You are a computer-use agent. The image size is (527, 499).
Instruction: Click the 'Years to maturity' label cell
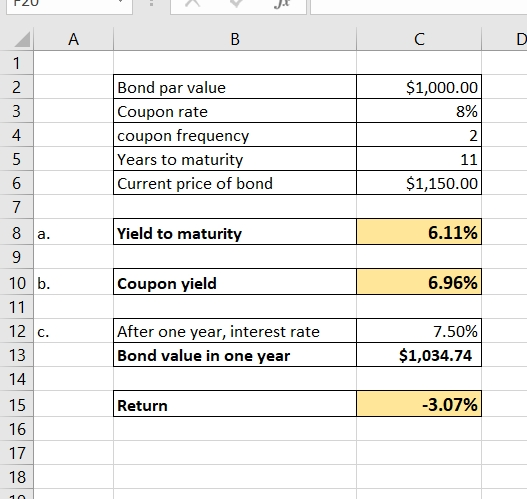[235, 159]
